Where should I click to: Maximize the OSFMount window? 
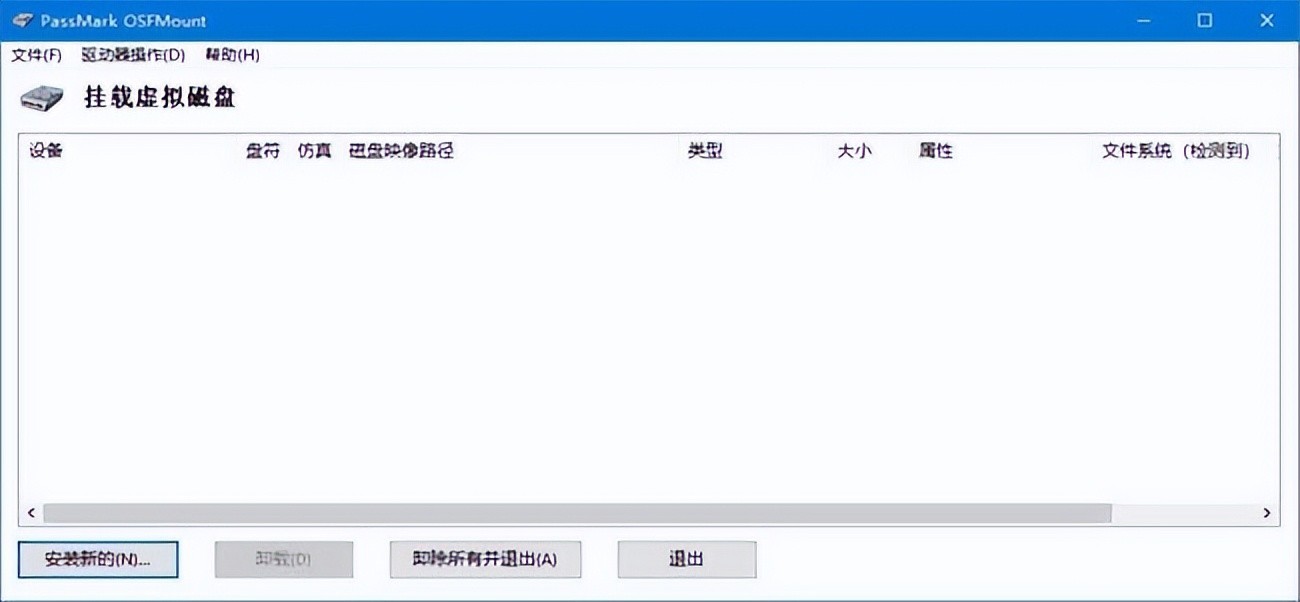(1205, 20)
